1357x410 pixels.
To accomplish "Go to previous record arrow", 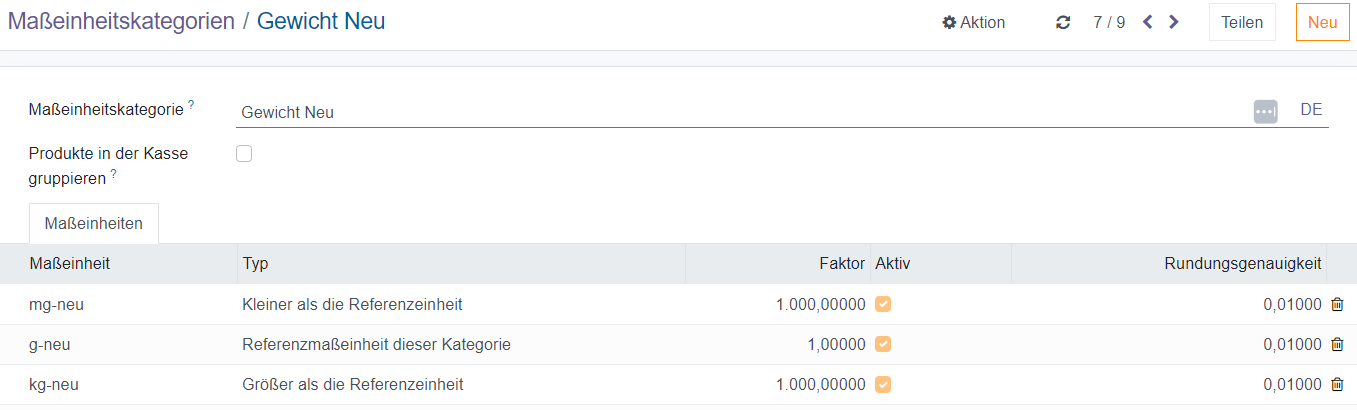I will pos(1148,22).
